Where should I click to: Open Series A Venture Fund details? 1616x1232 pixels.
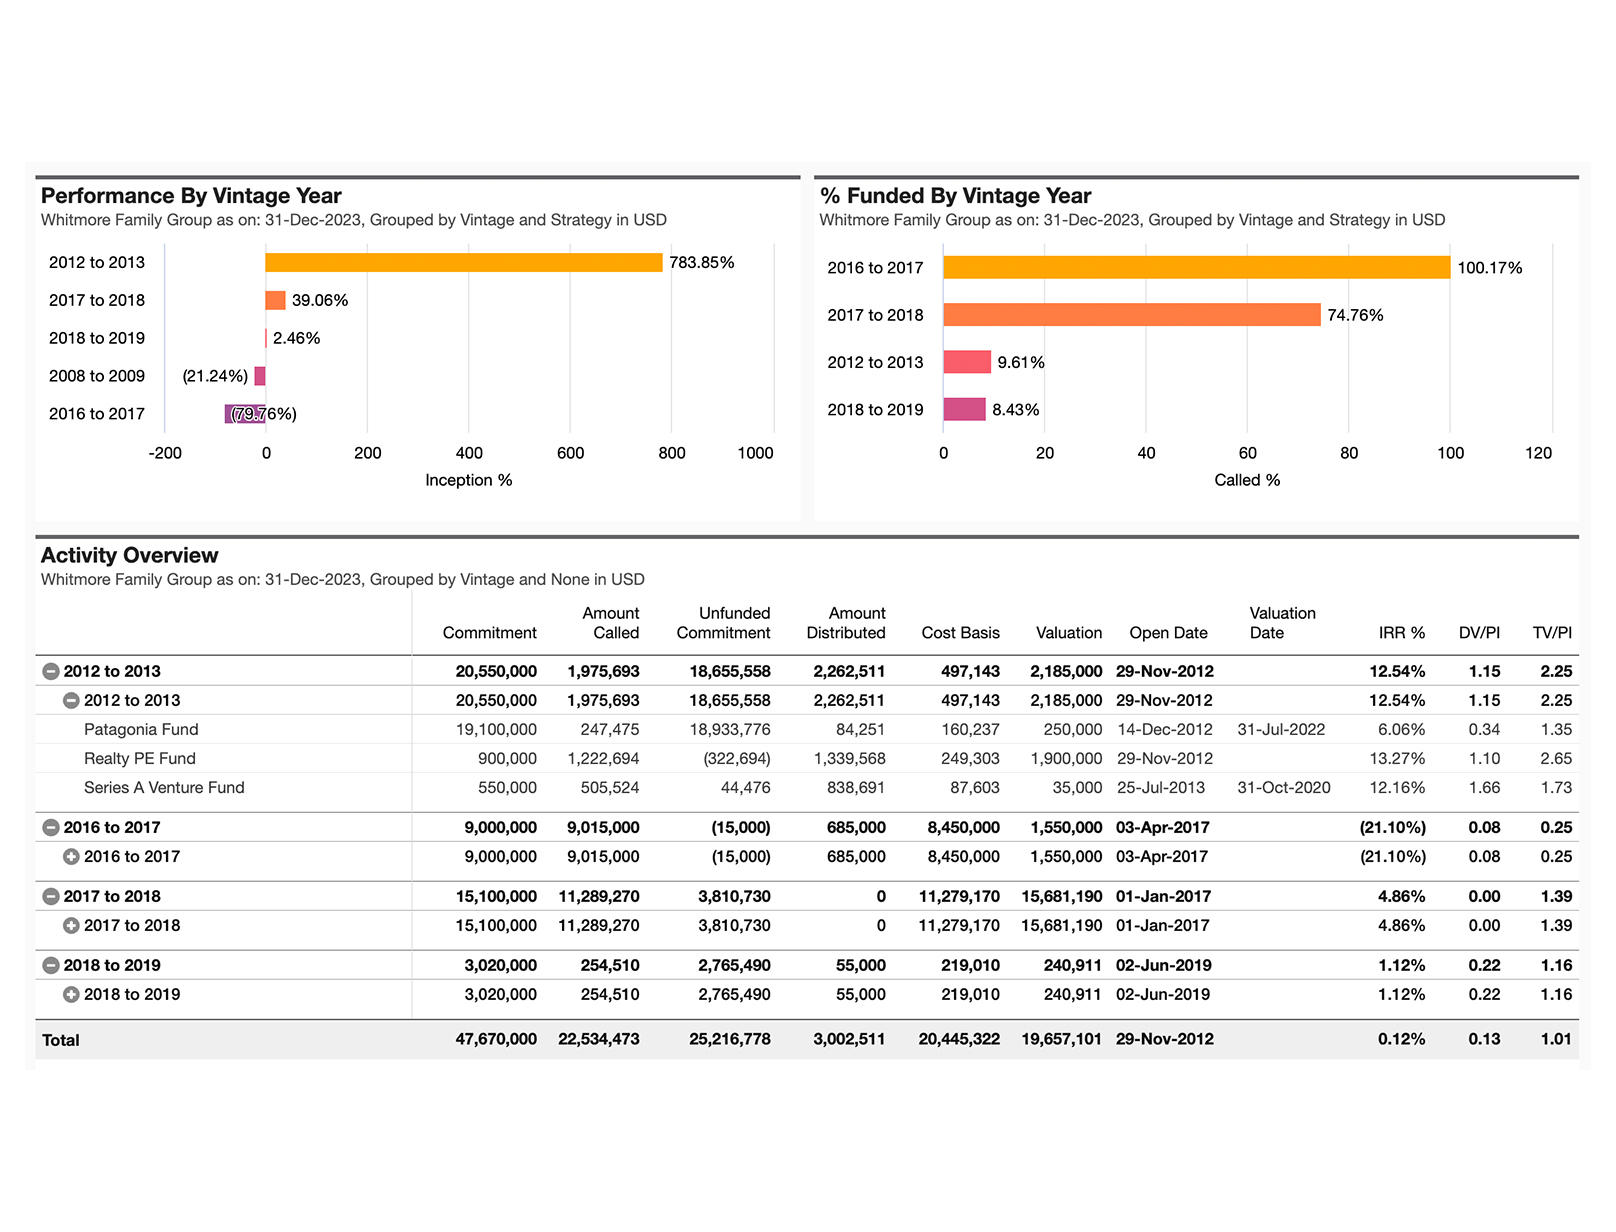click(164, 788)
